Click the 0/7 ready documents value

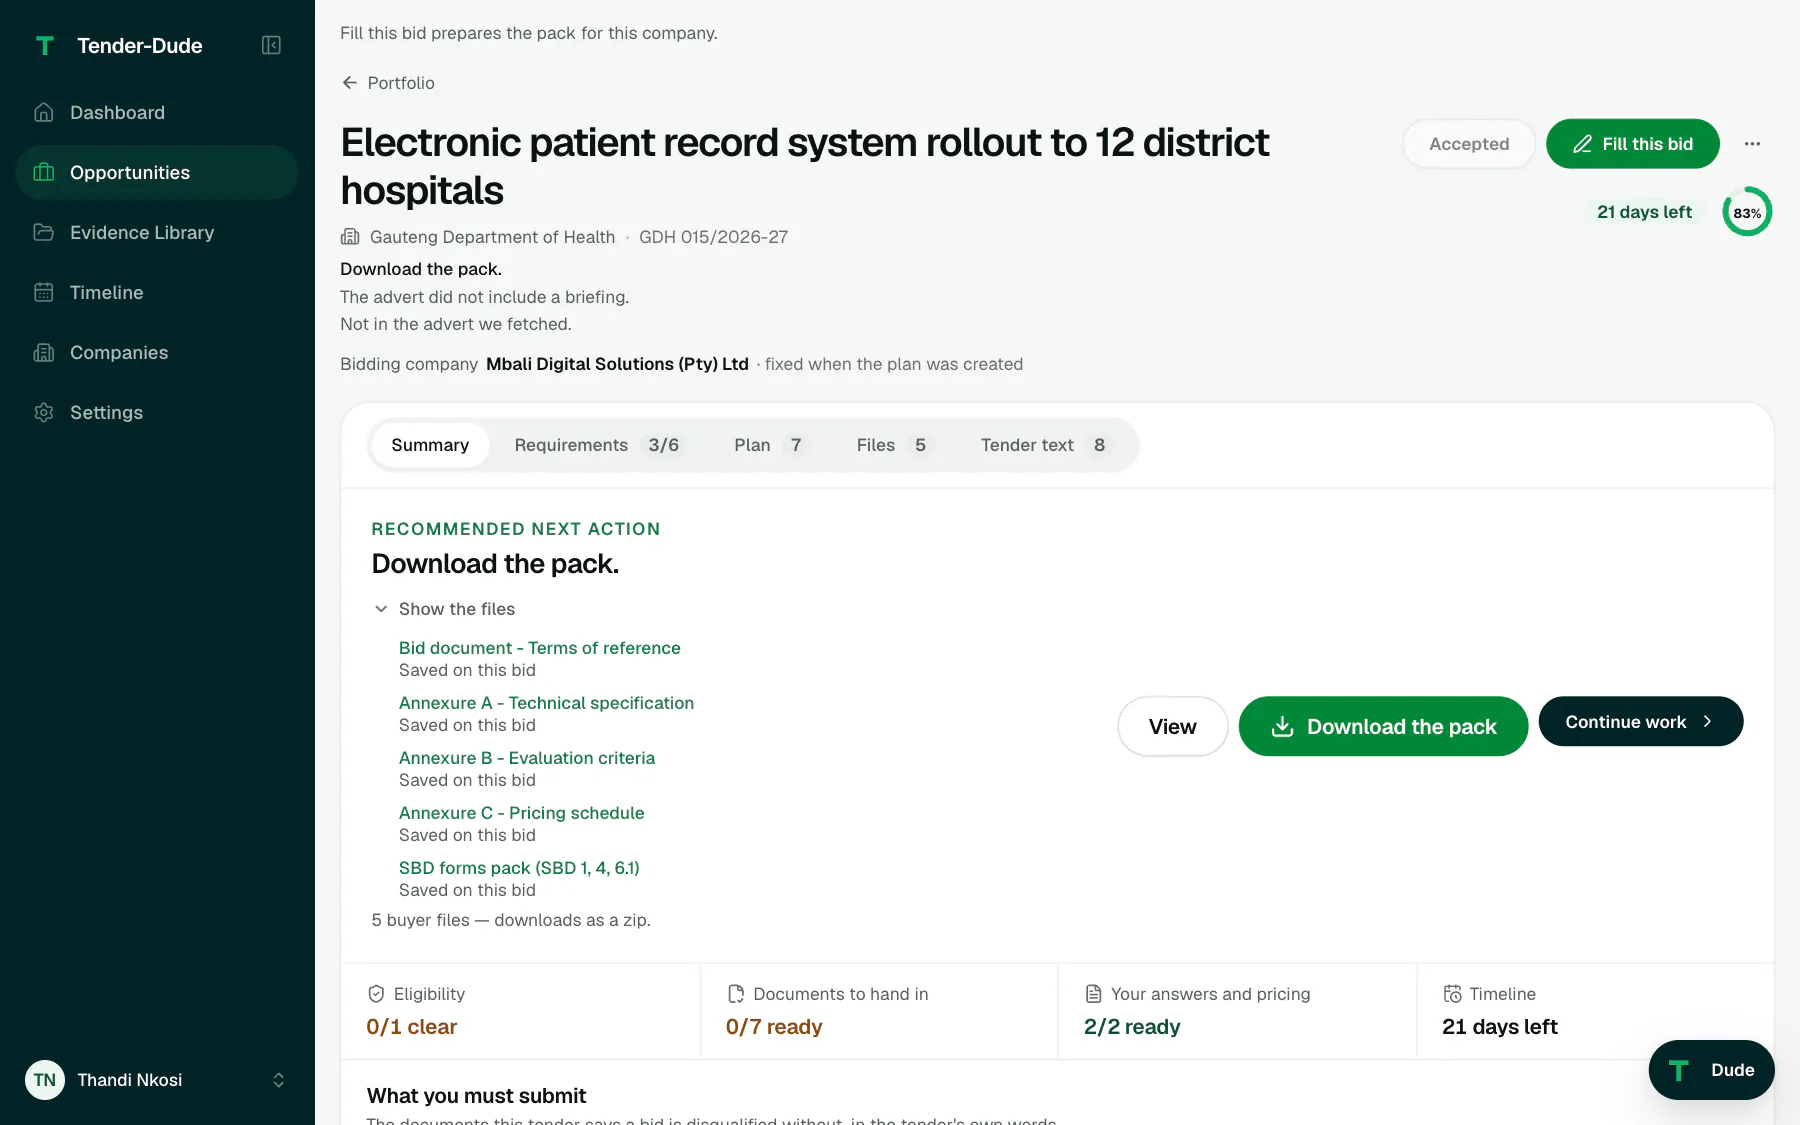point(774,1027)
